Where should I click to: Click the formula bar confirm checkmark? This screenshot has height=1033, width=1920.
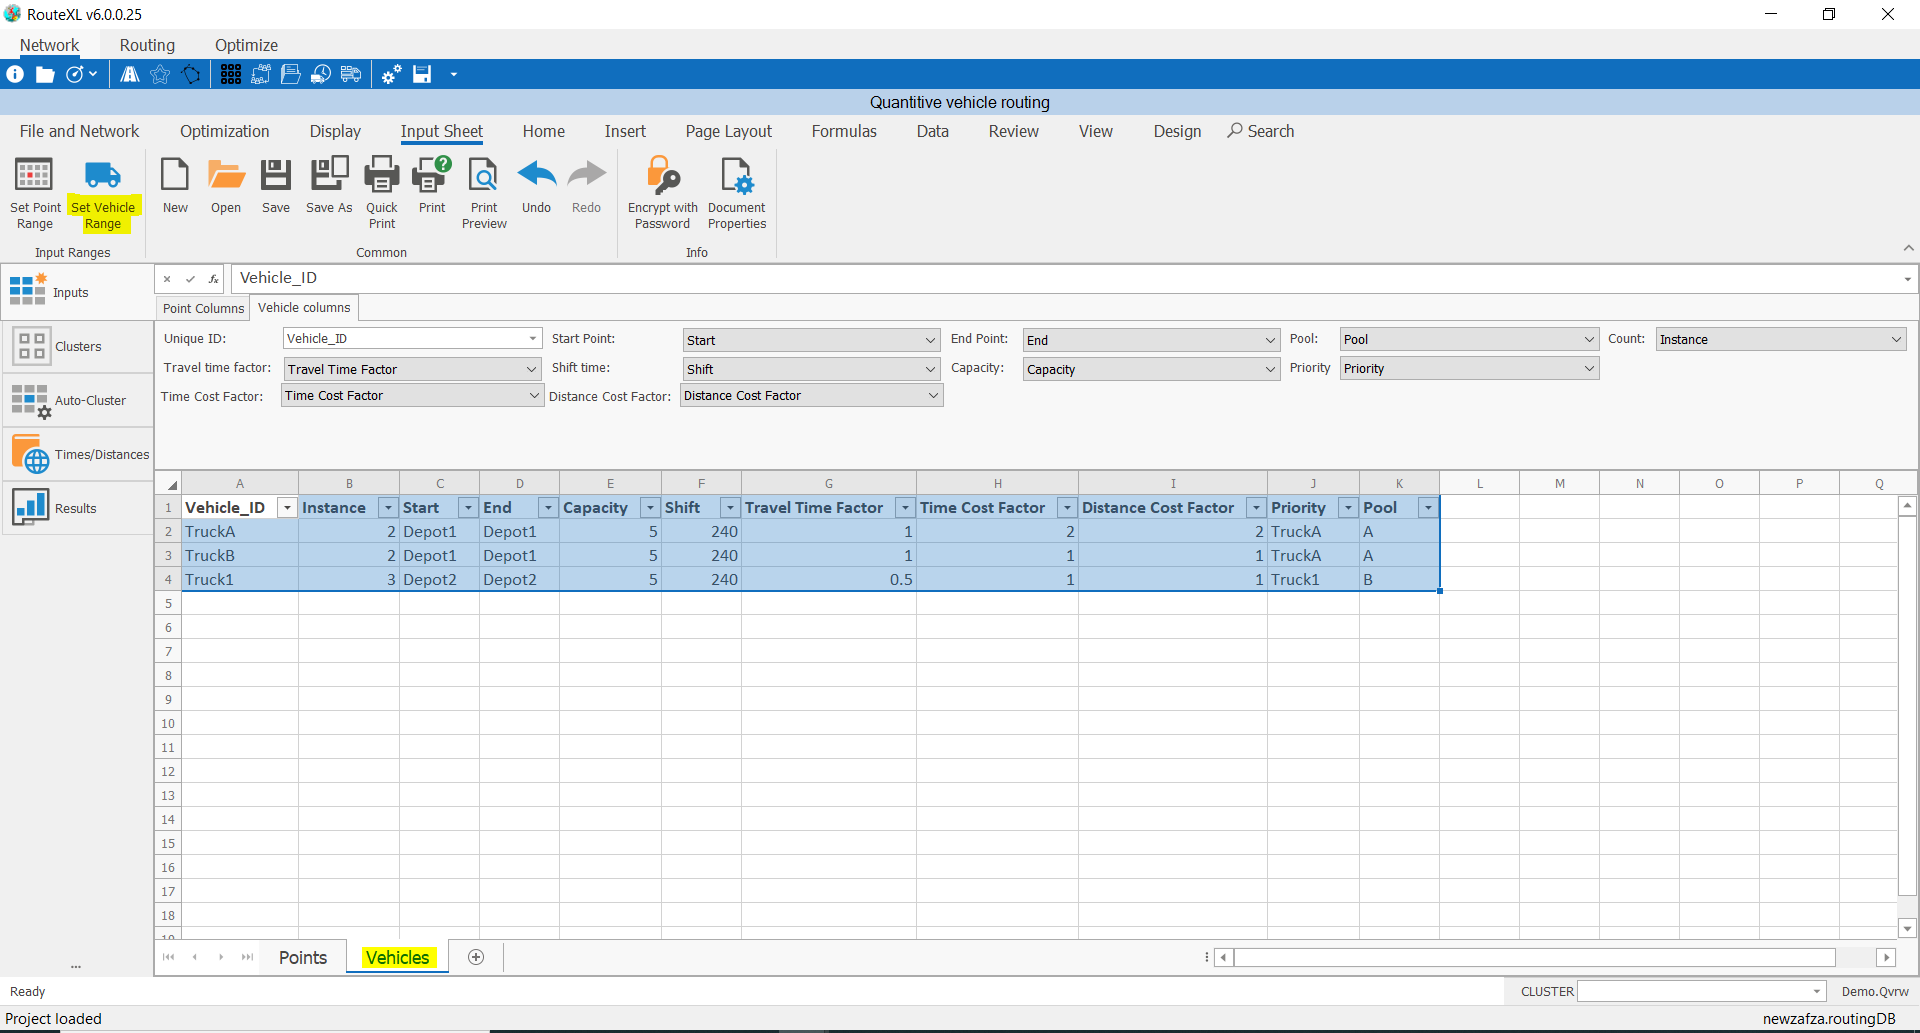pos(190,279)
